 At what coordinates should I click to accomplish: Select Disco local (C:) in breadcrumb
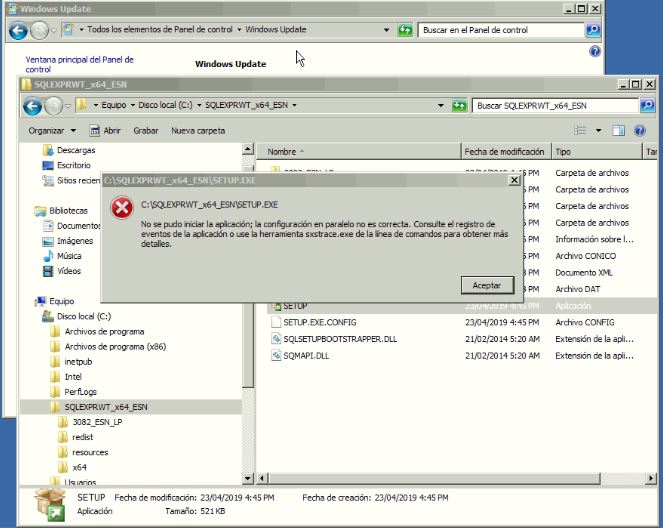[x=165, y=105]
